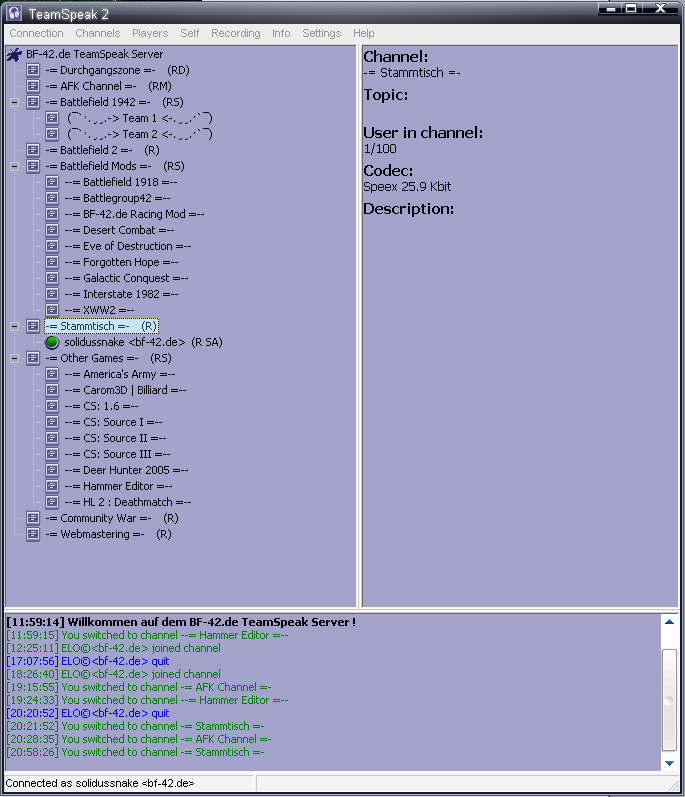Click the 20:58:26 switched to Stammtisch line
Viewport: 685px width, 797px height.
[135, 752]
